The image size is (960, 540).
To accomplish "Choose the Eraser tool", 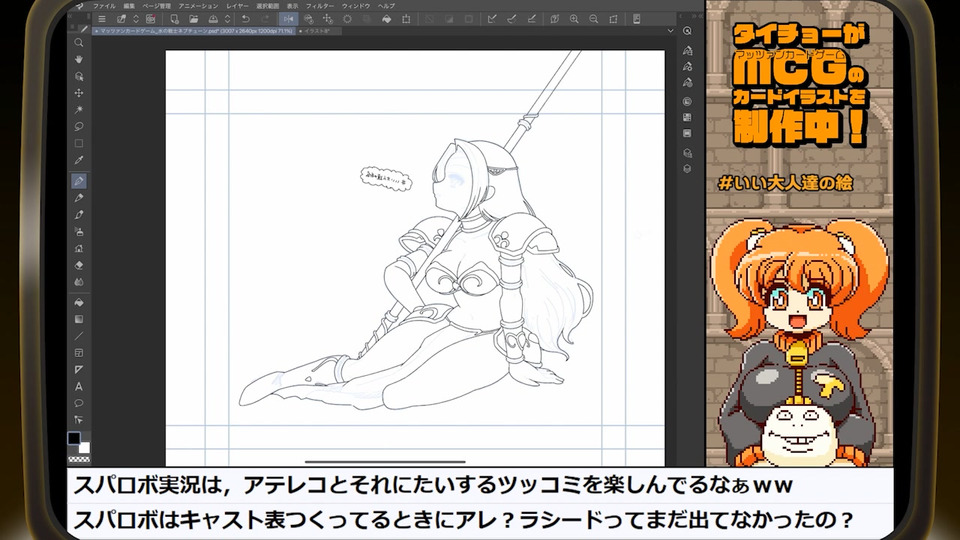I will [x=79, y=265].
